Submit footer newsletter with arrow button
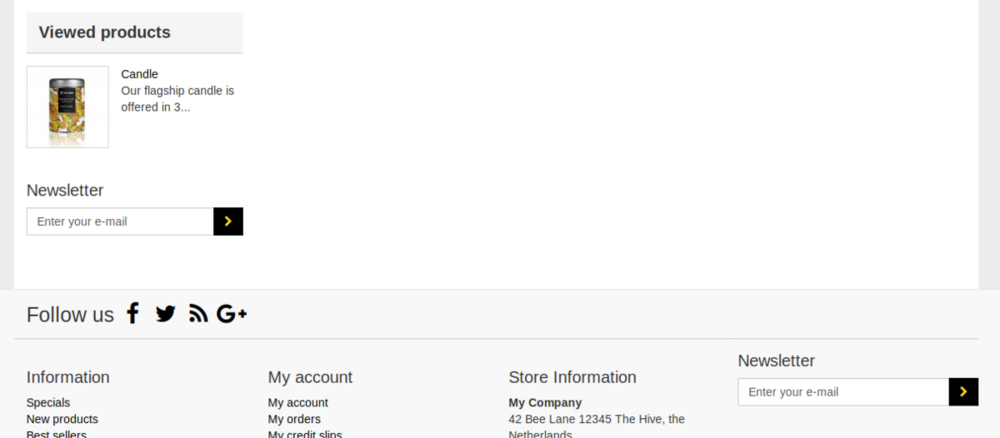The height and width of the screenshot is (438, 1000). 963,392
